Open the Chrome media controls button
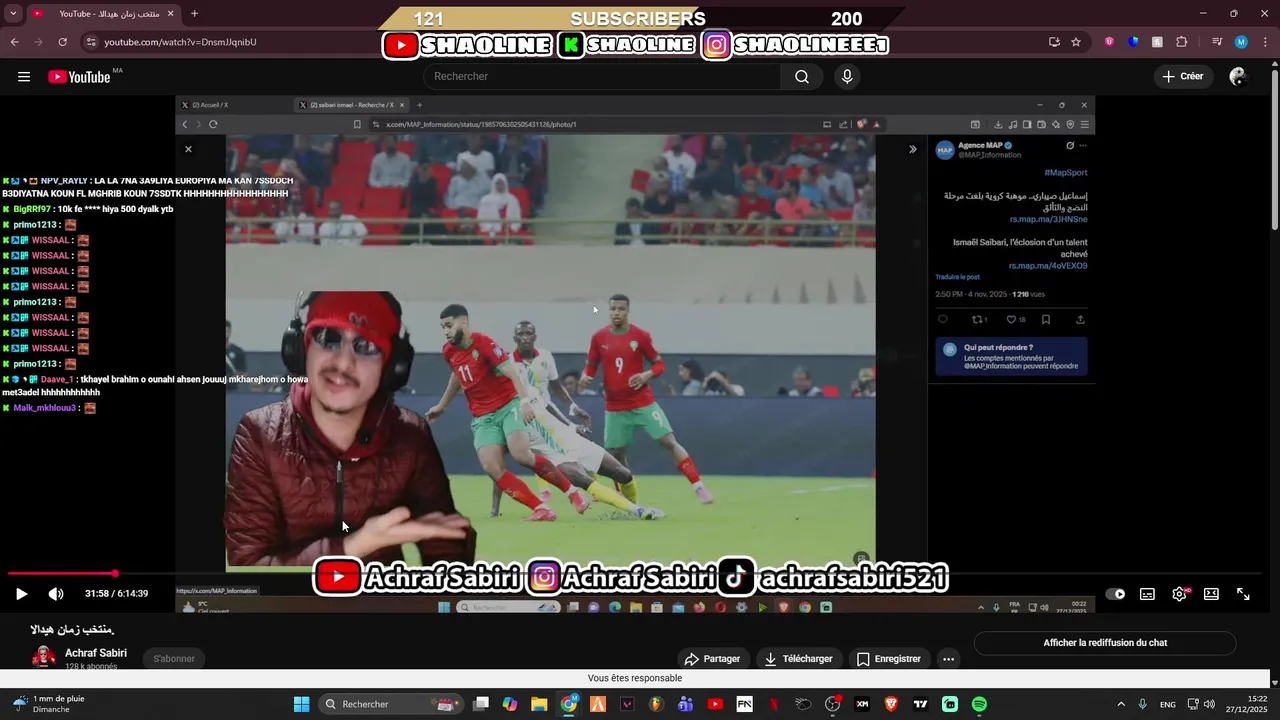This screenshot has height=720, width=1280. pos(1217,42)
